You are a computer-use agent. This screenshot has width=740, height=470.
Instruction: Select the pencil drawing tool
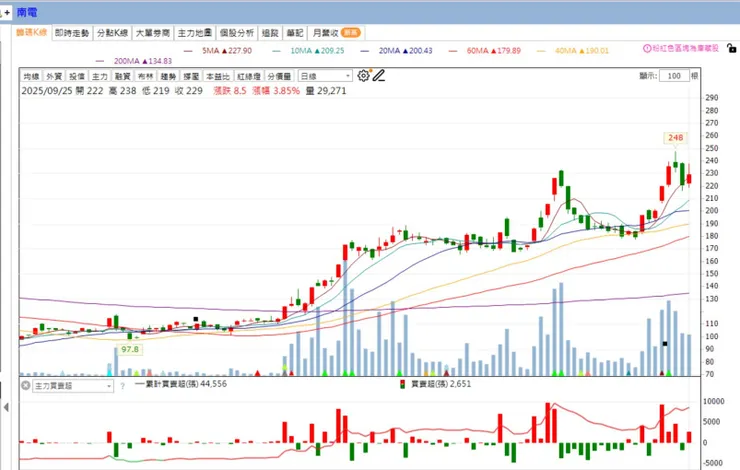tap(378, 76)
